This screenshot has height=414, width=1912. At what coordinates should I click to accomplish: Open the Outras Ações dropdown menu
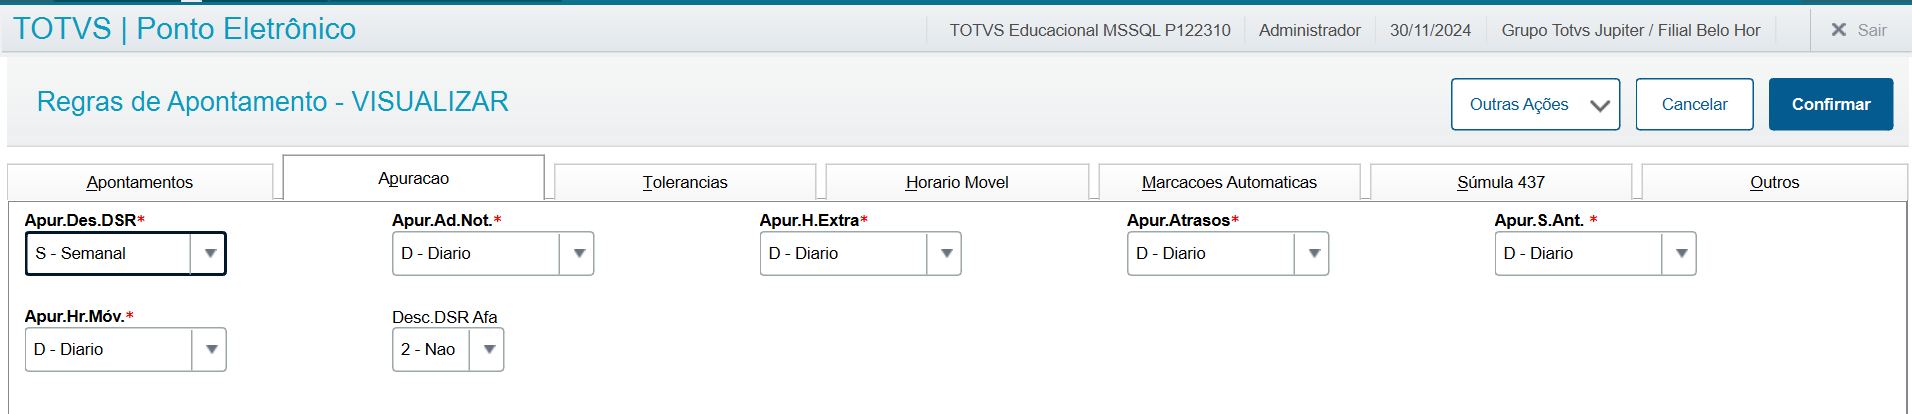[1535, 104]
